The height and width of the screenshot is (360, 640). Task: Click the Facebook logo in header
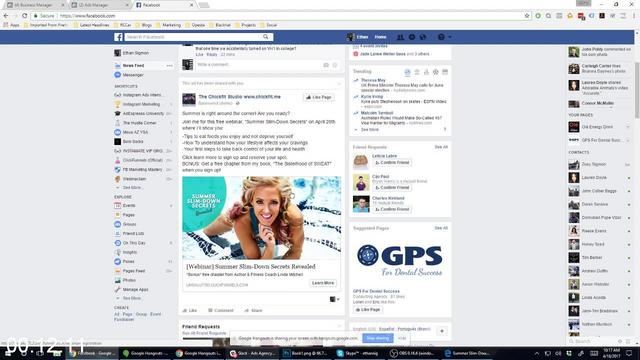[x=118, y=37]
